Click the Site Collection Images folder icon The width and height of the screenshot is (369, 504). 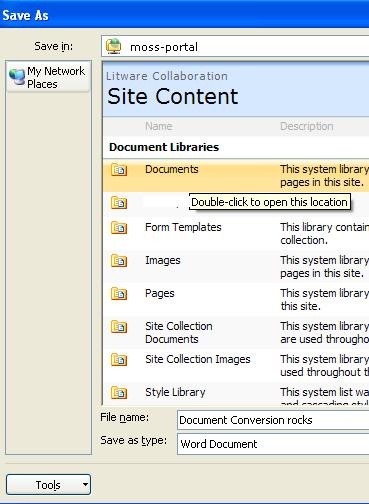pos(119,359)
